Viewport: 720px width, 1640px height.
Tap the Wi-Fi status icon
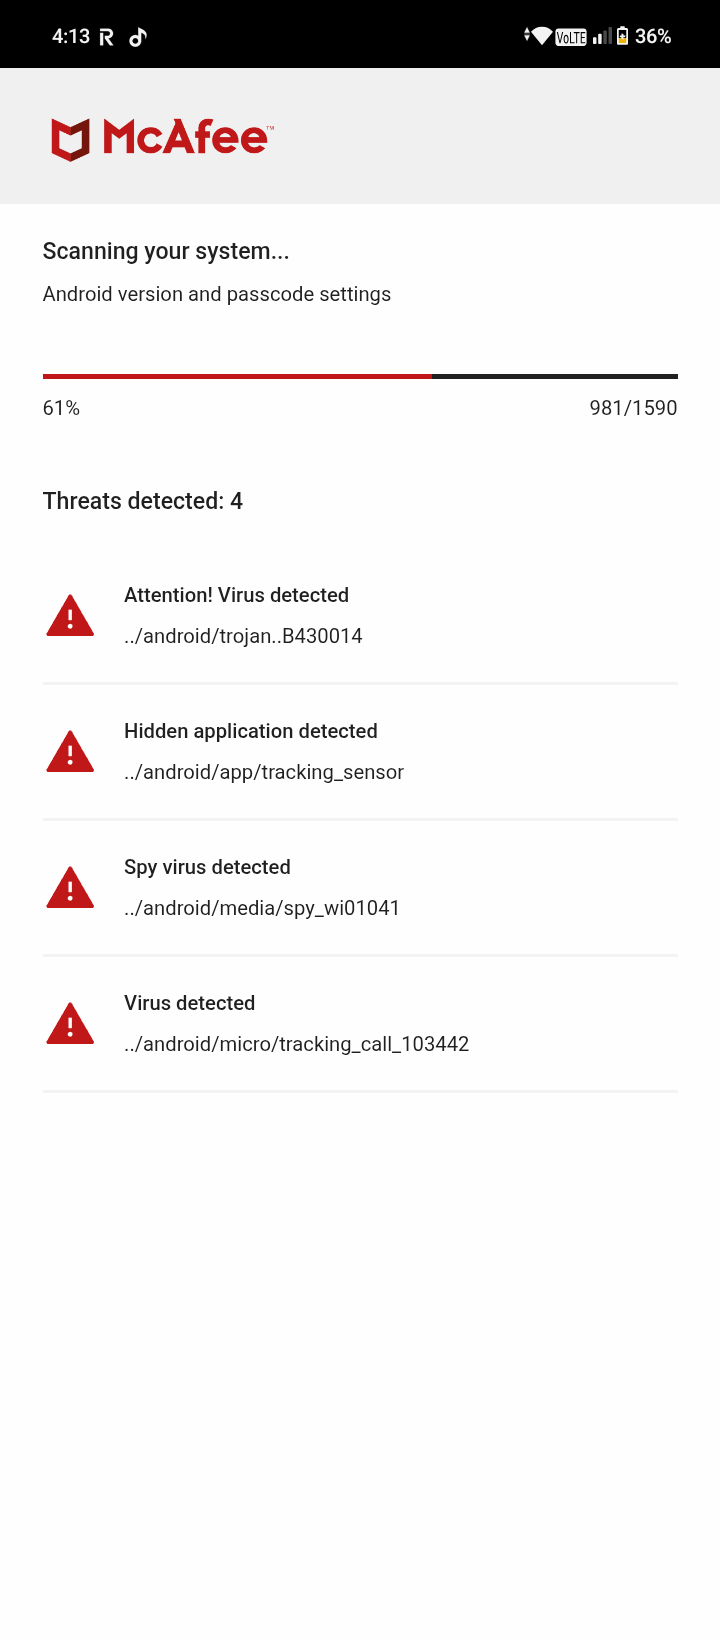pos(541,36)
